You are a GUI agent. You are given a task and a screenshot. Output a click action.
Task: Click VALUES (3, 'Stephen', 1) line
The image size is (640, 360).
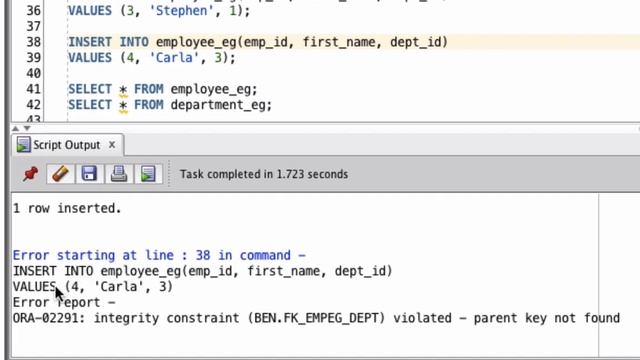[159, 11]
